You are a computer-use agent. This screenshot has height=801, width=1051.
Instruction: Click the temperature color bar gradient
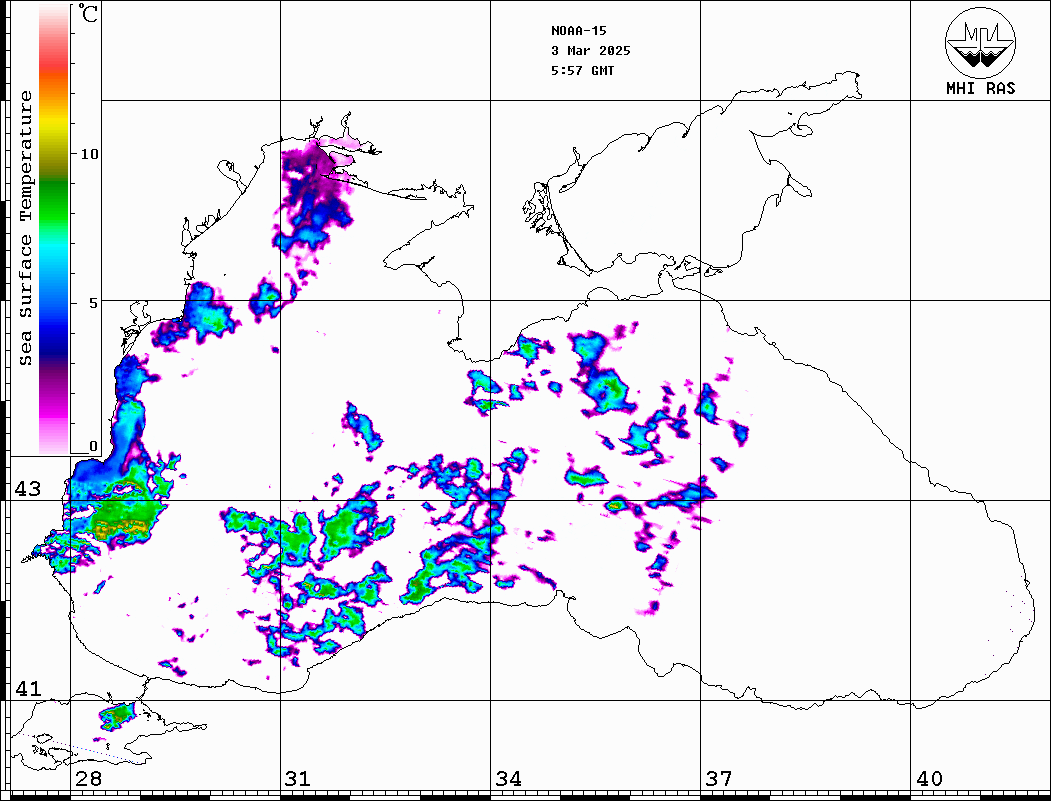[54, 229]
